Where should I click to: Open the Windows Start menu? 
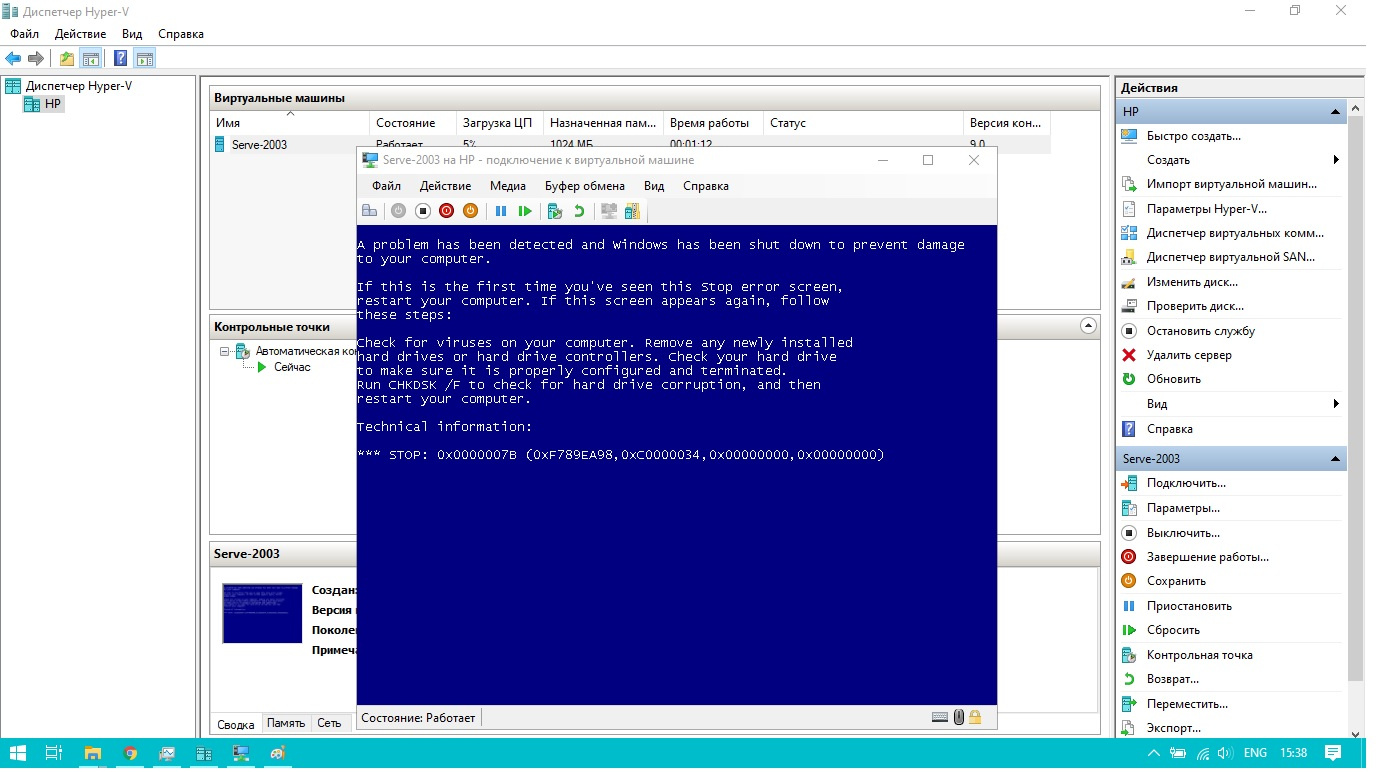(x=19, y=753)
